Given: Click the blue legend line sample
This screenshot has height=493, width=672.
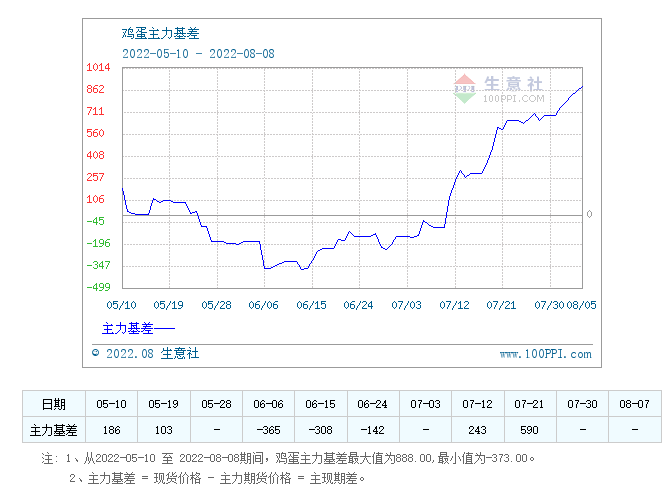Looking at the screenshot, I should [165, 328].
